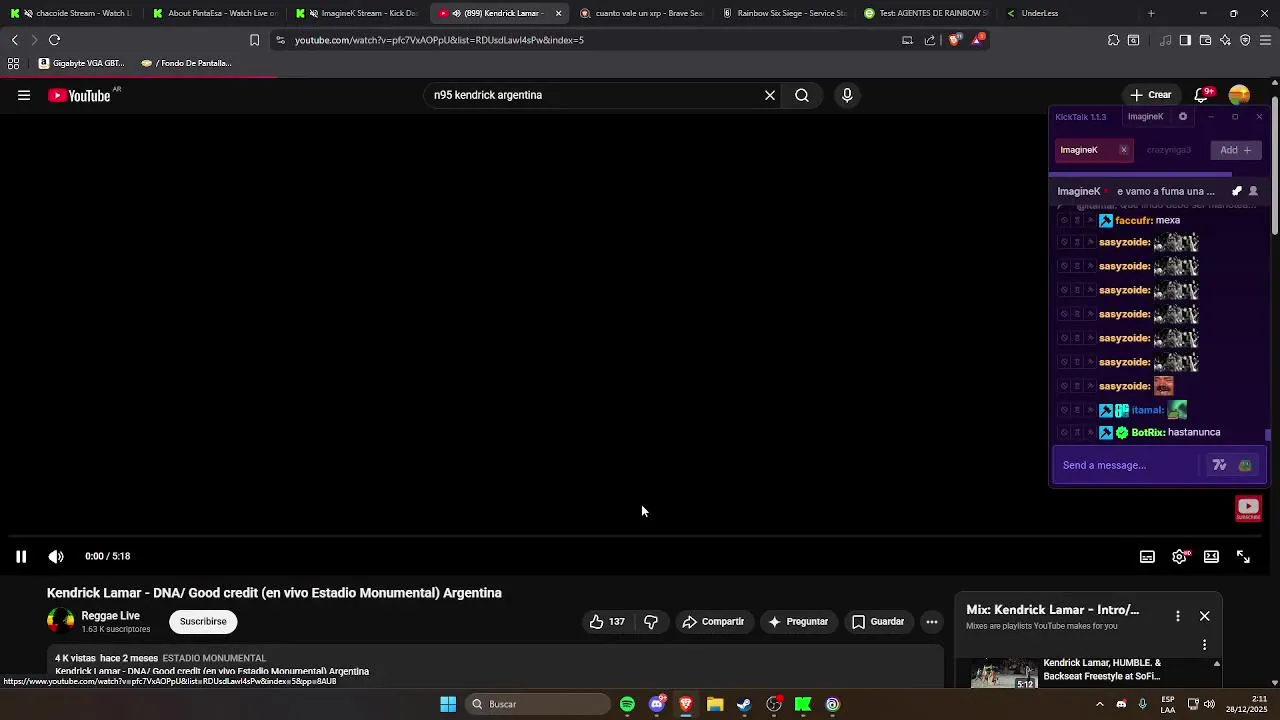
Task: Switch to the ImagineK Stream tab
Action: coord(358,13)
